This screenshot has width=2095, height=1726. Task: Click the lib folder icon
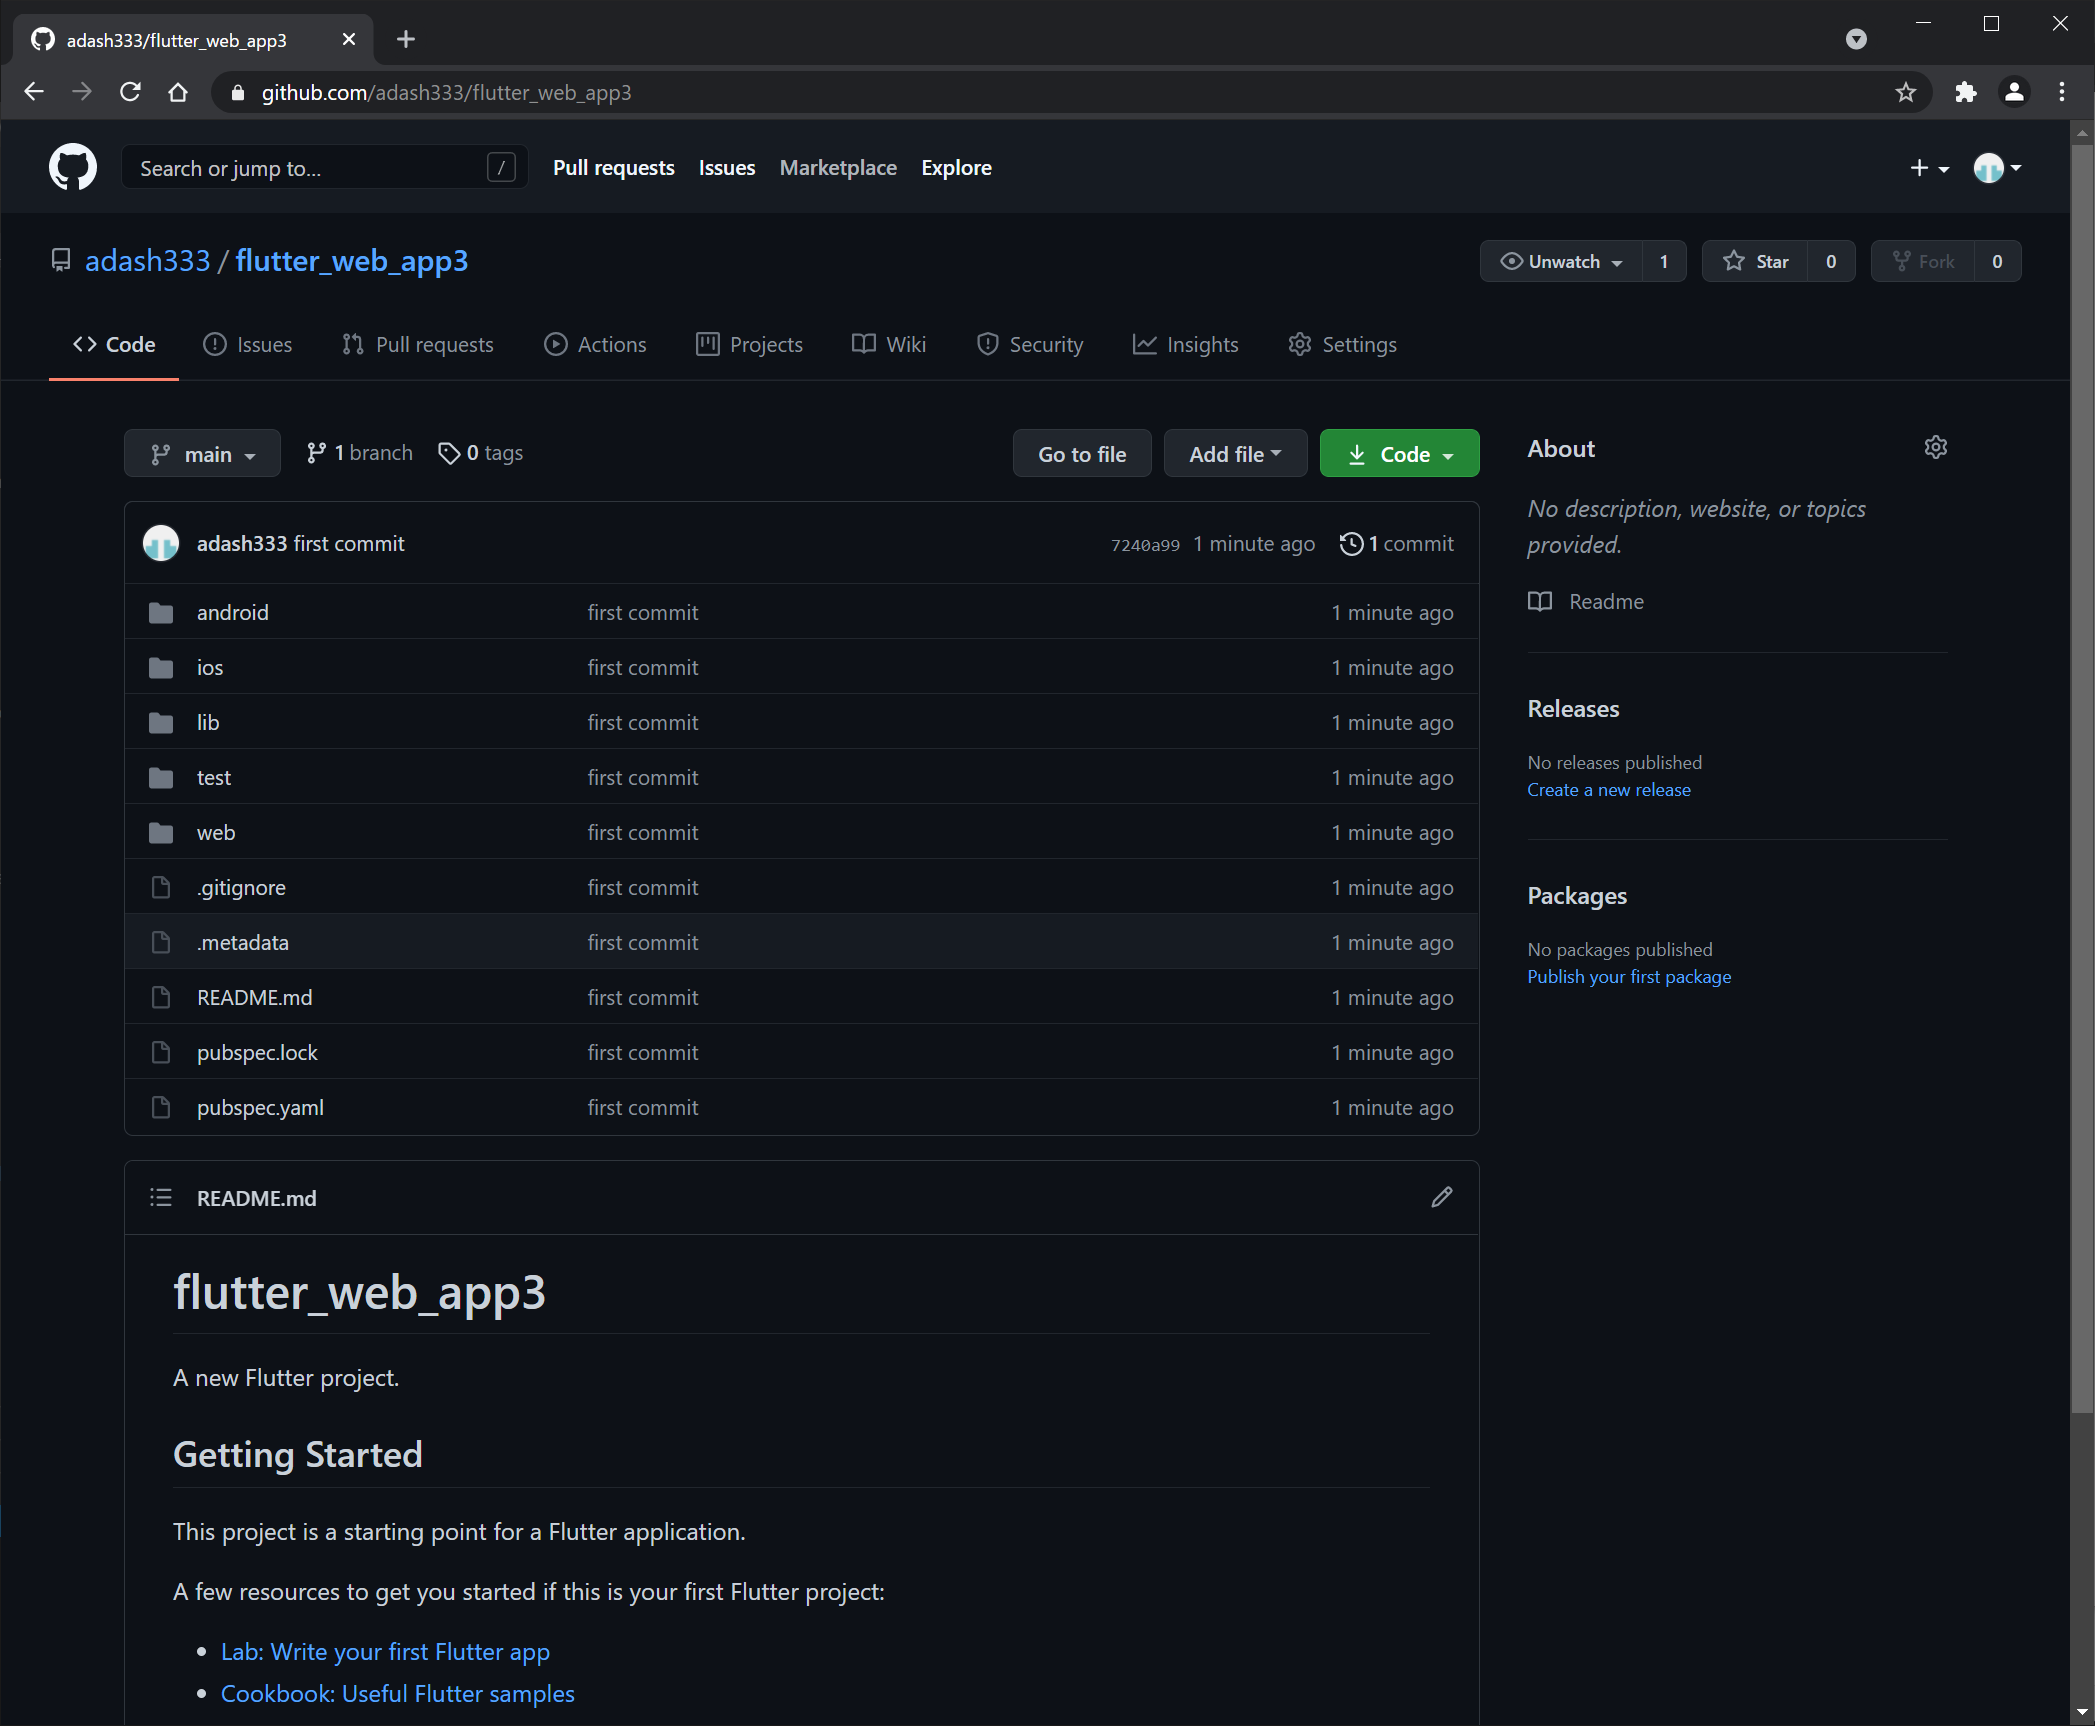click(x=161, y=722)
